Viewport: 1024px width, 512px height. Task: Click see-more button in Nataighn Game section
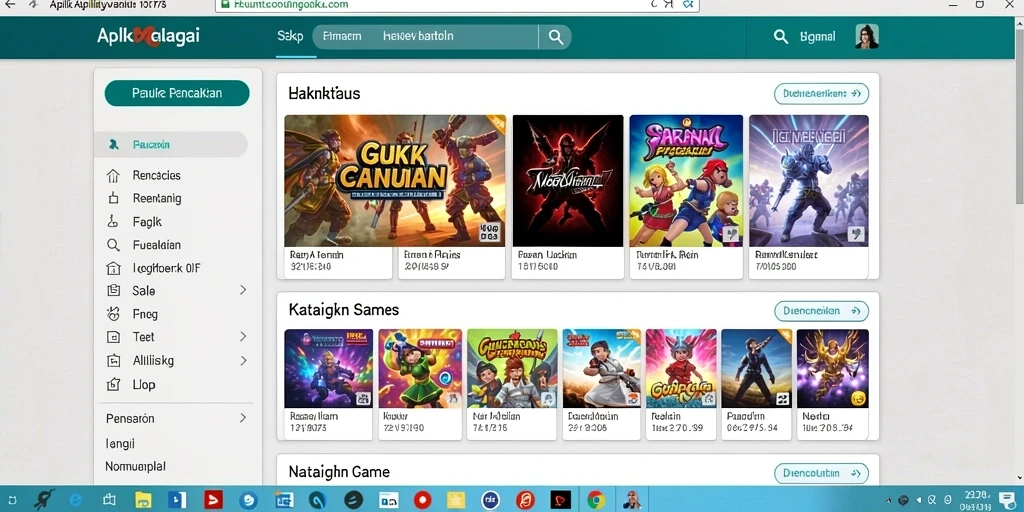[x=822, y=473]
